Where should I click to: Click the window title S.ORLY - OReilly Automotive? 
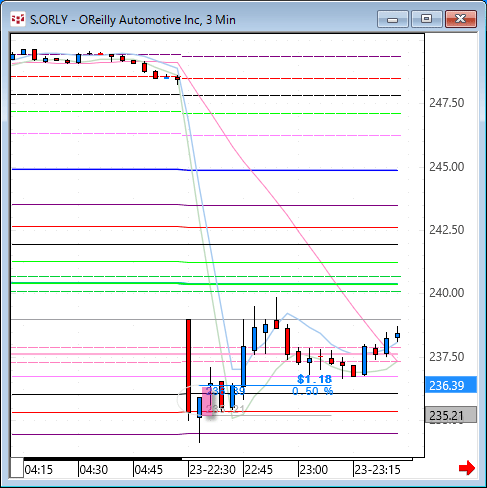coord(133,20)
